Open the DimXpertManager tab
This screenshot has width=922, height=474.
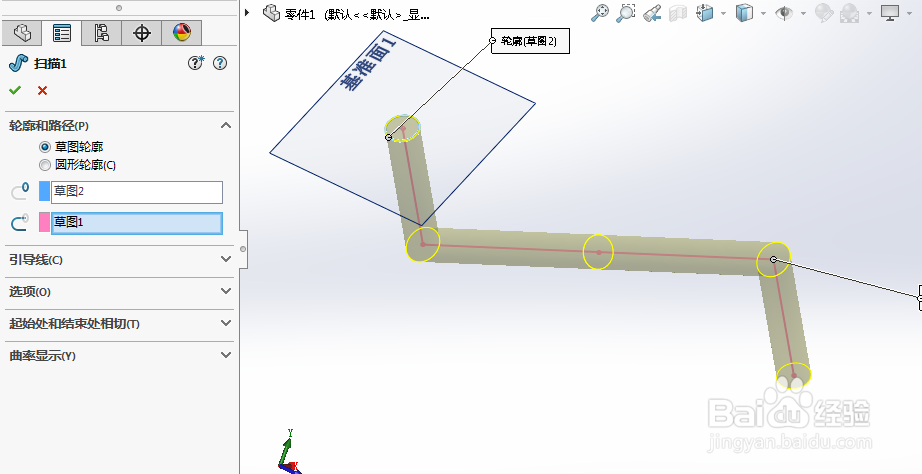(142, 32)
